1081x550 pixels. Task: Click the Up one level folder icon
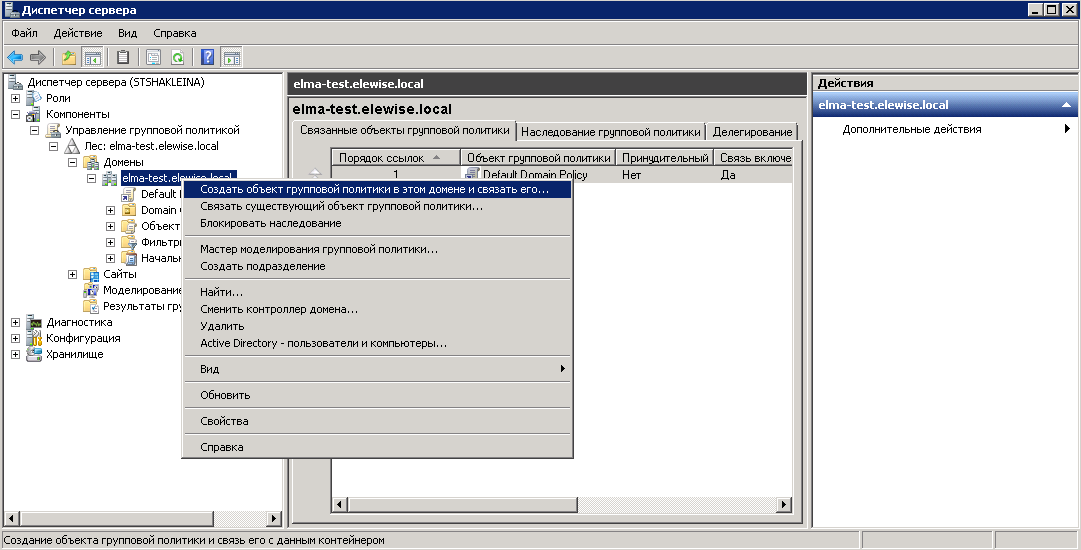click(x=69, y=57)
